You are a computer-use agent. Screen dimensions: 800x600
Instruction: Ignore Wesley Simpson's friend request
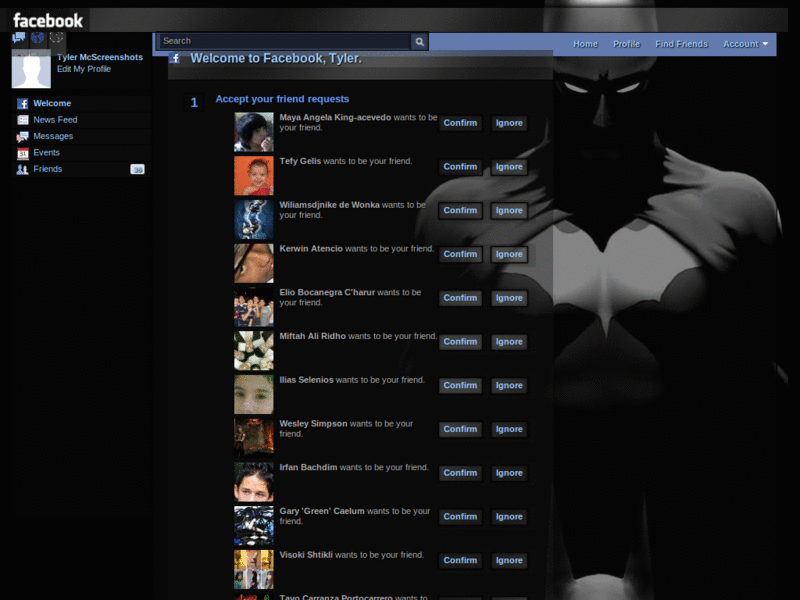coord(509,429)
